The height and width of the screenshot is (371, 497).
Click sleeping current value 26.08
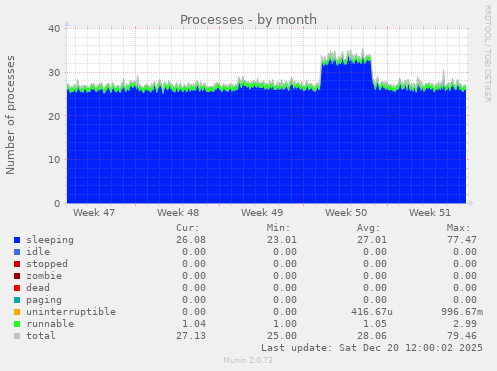pyautogui.click(x=191, y=240)
